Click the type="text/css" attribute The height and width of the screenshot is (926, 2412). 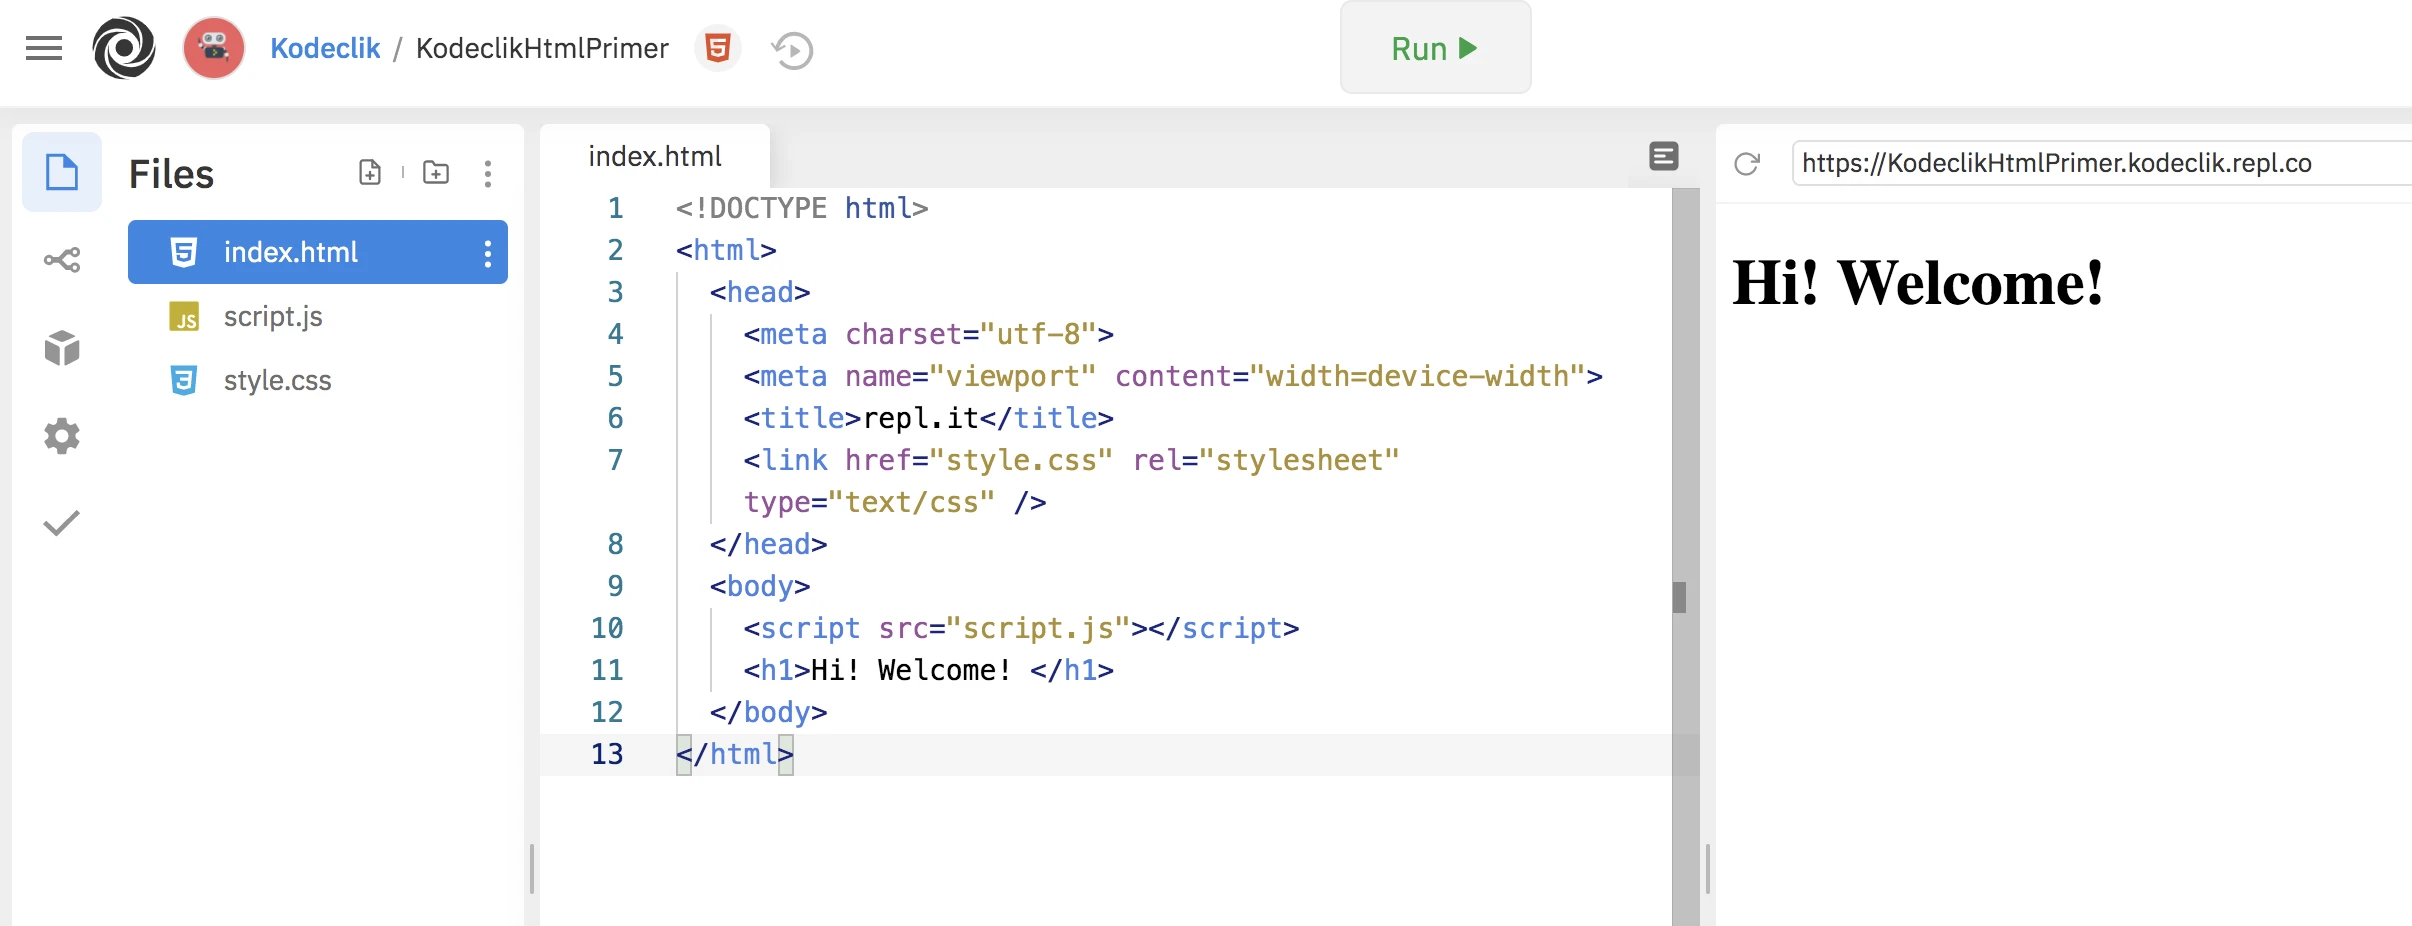click(x=869, y=502)
